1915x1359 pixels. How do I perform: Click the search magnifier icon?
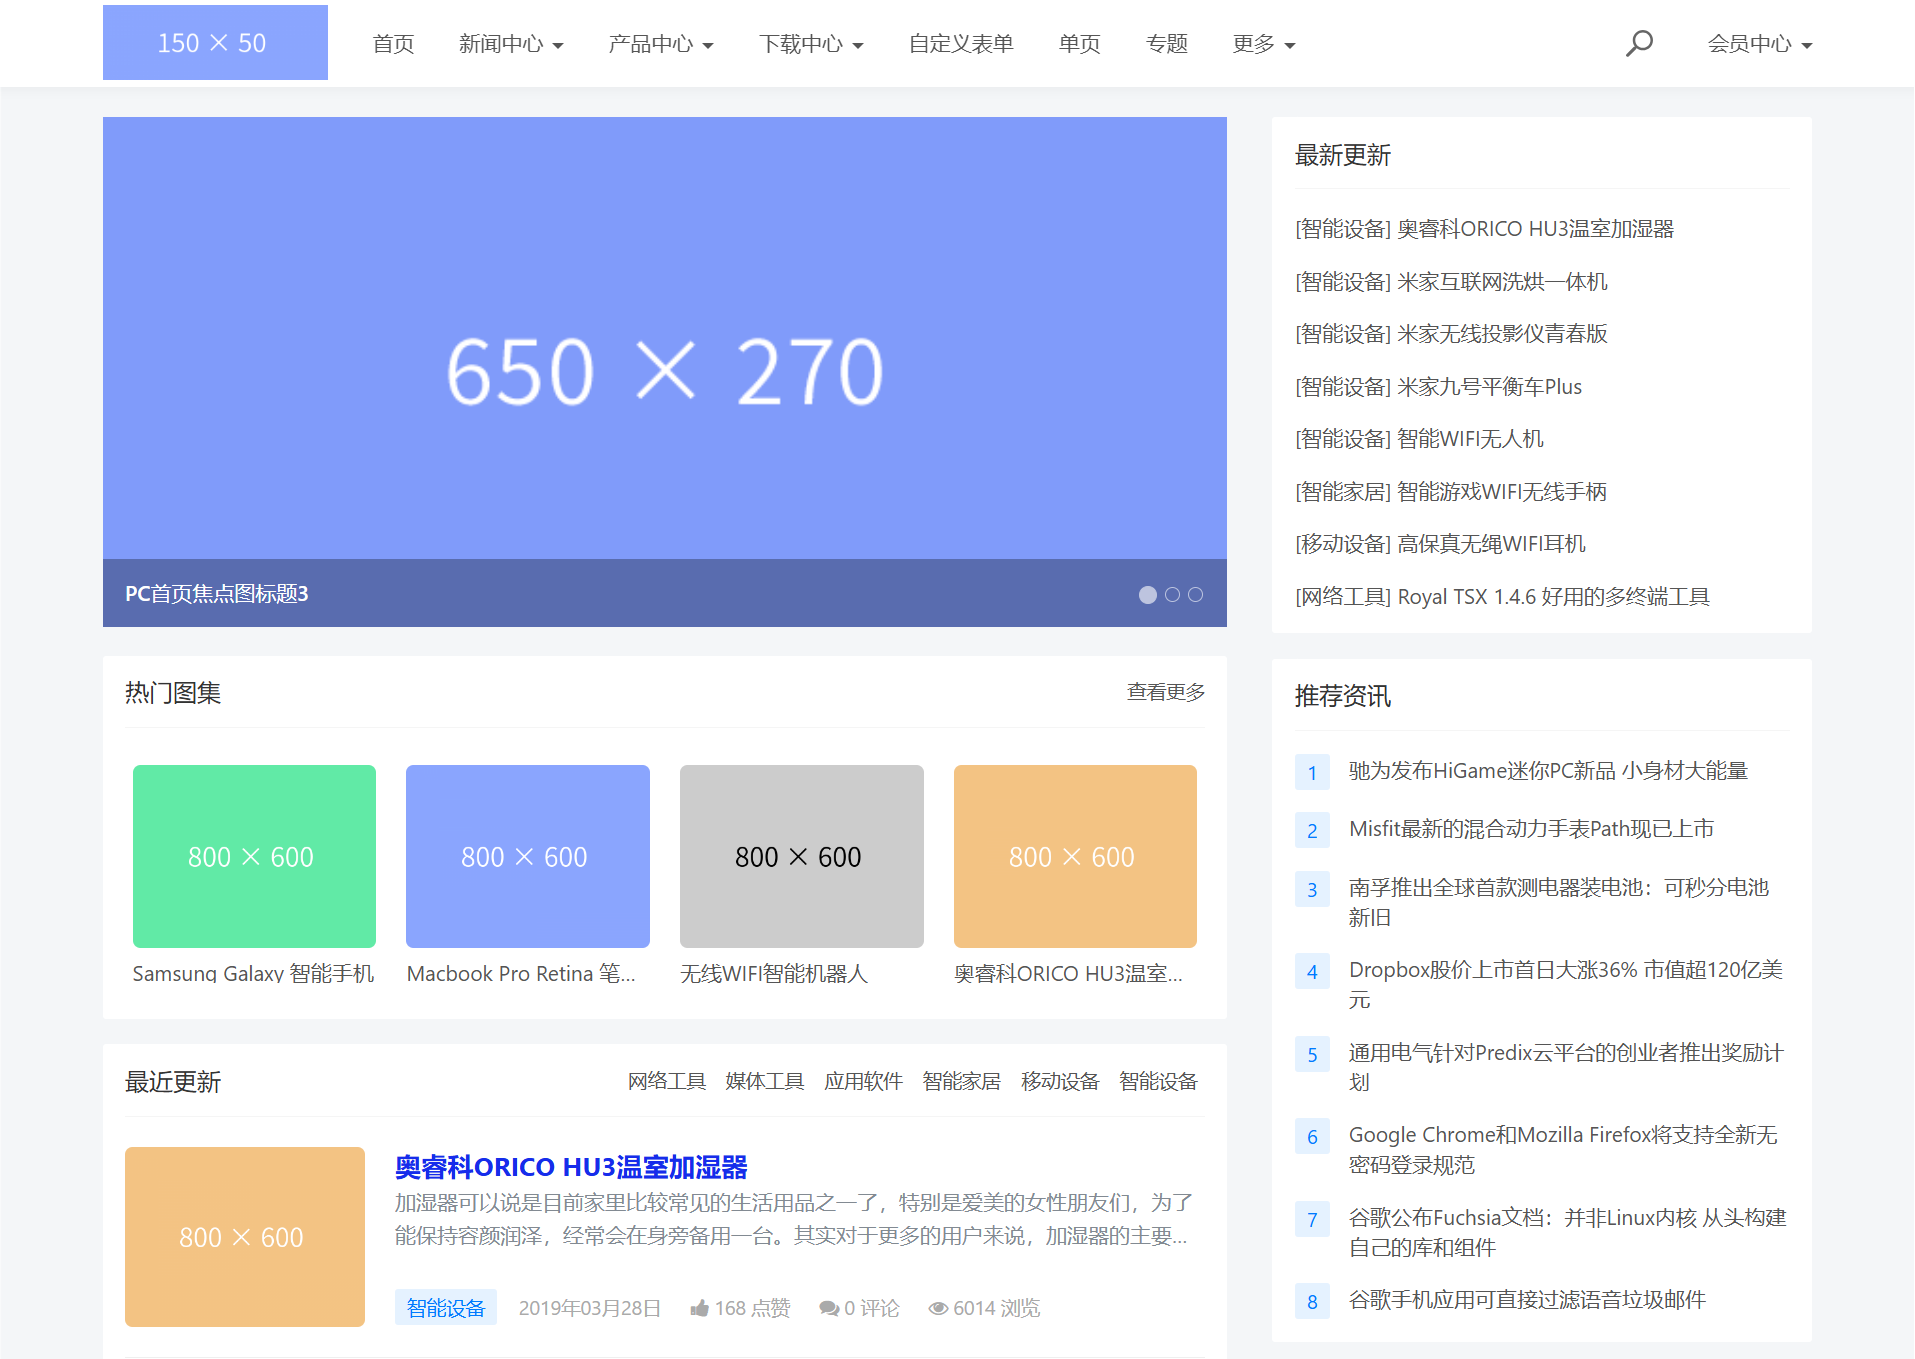point(1639,43)
